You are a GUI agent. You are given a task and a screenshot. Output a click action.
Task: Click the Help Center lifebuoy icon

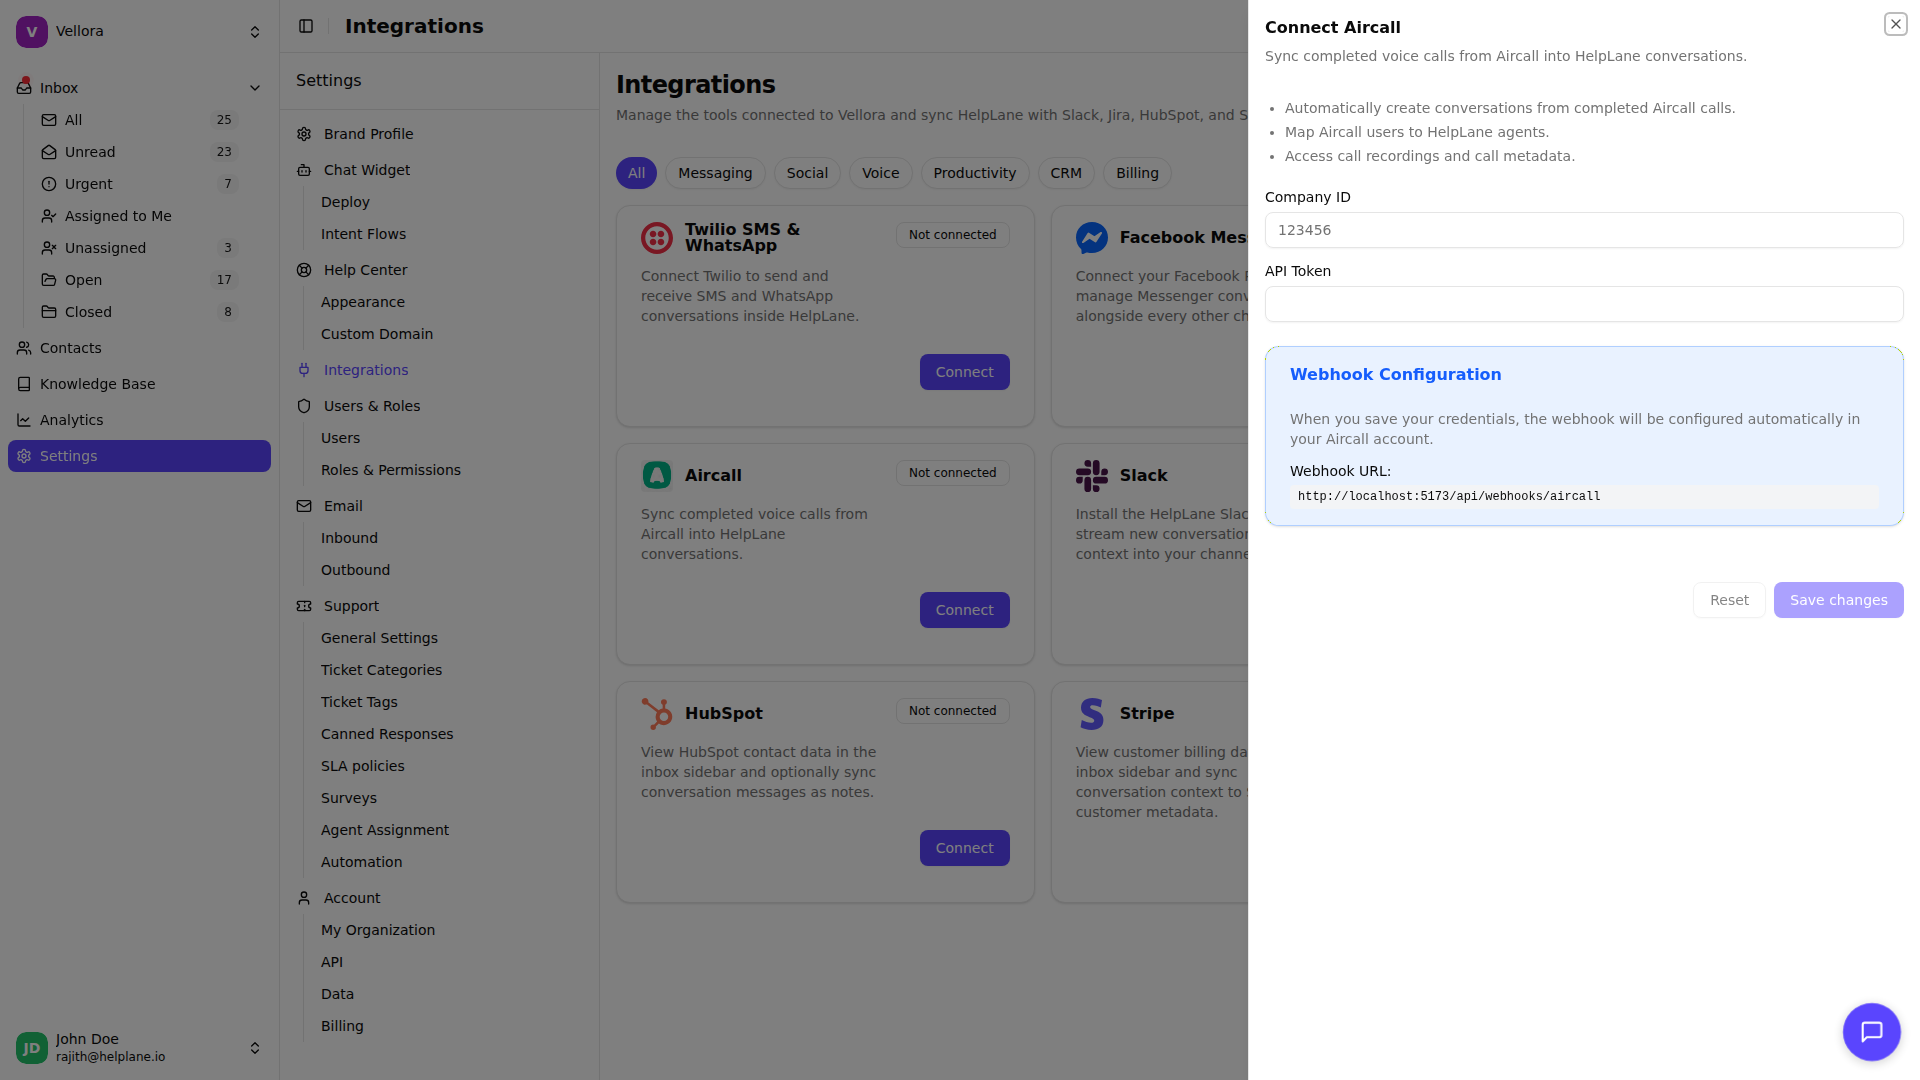304,270
